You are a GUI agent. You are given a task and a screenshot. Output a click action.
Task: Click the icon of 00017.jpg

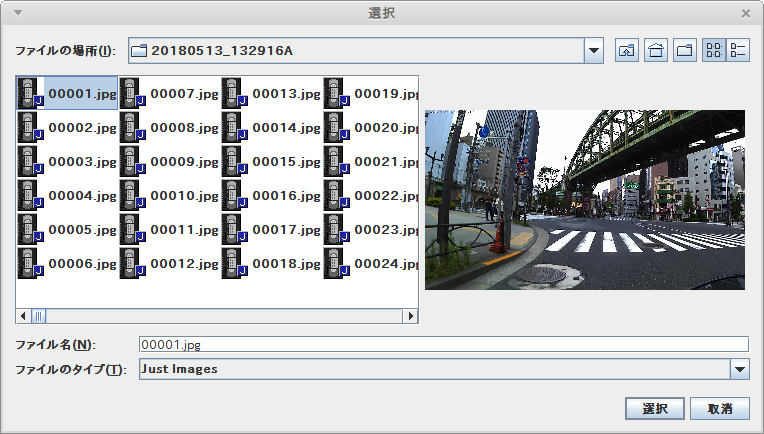click(235, 229)
